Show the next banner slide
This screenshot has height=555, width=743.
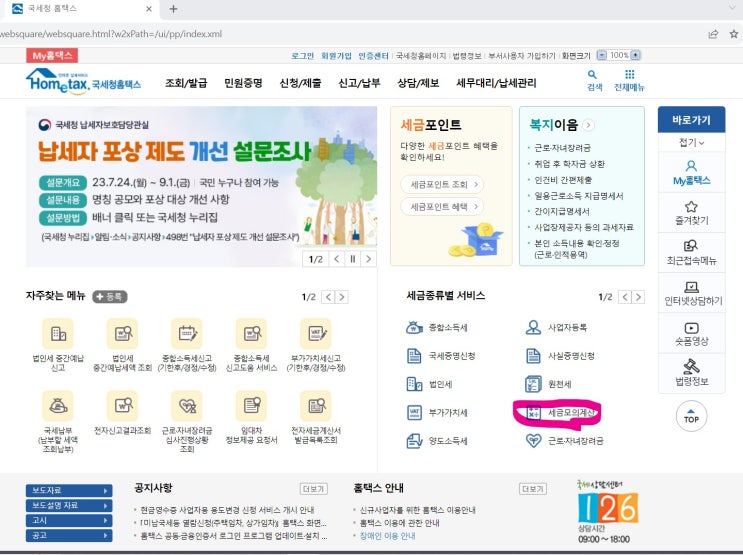click(x=369, y=259)
